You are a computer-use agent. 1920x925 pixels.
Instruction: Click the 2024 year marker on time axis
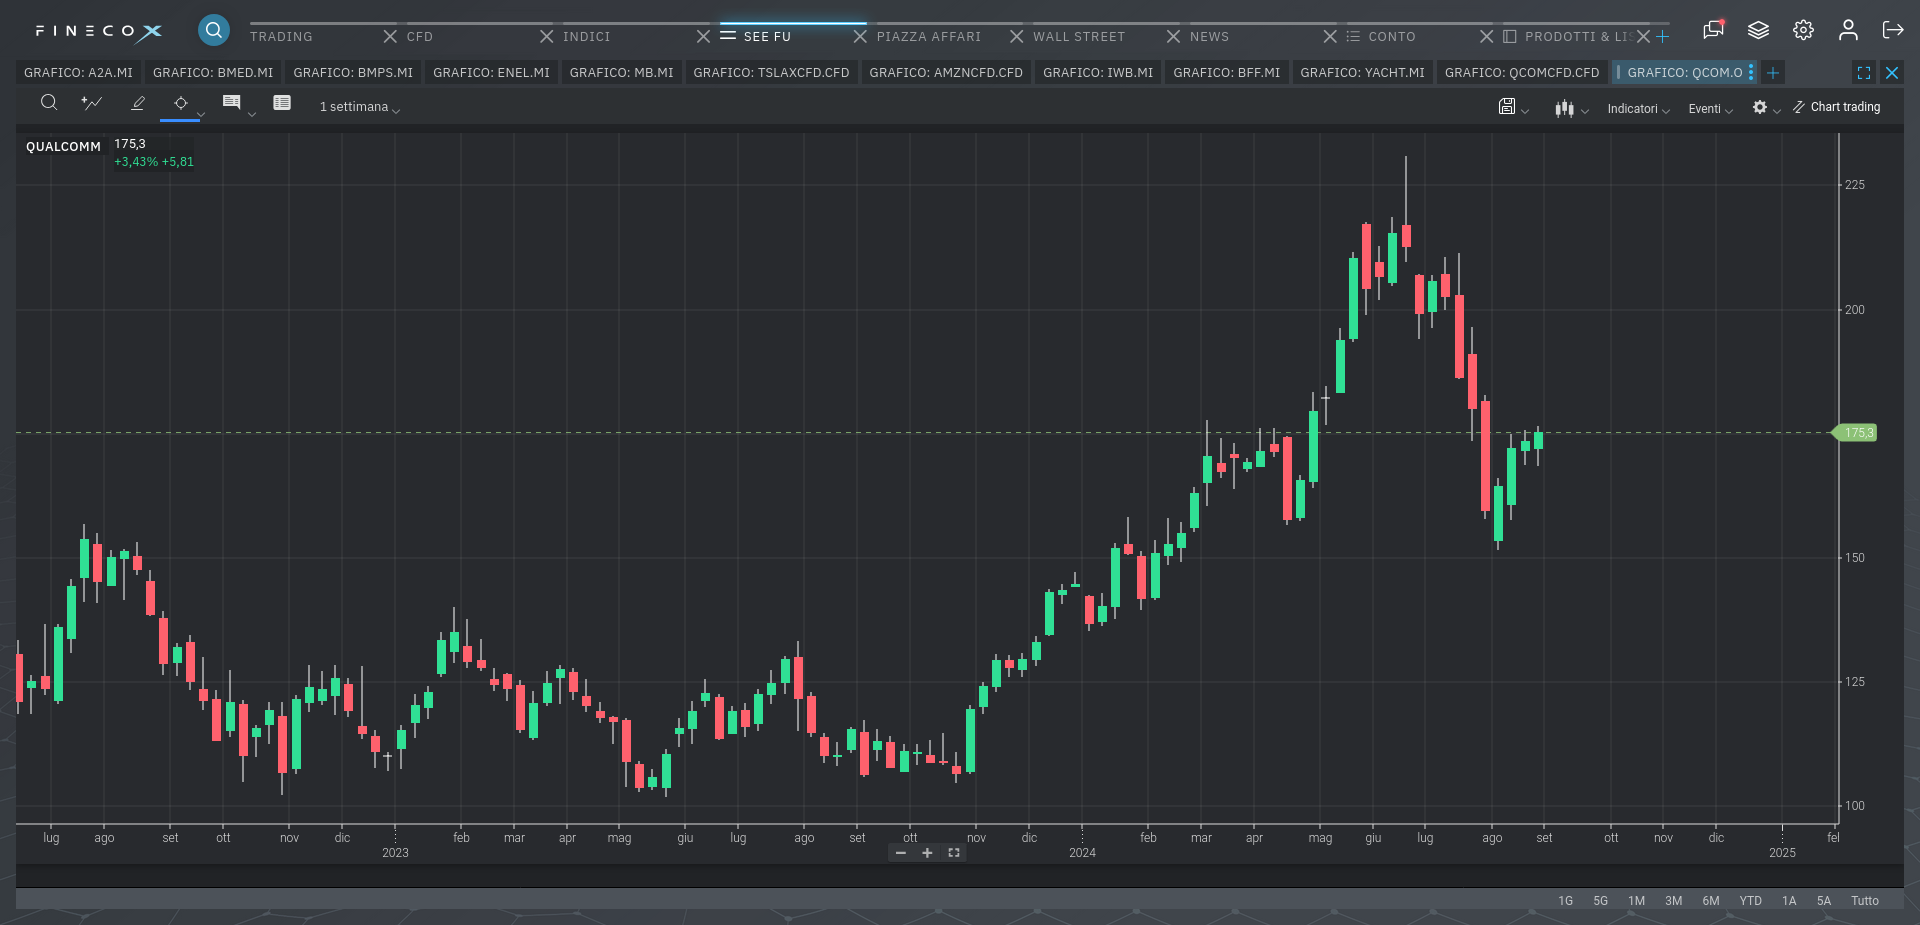(1082, 853)
